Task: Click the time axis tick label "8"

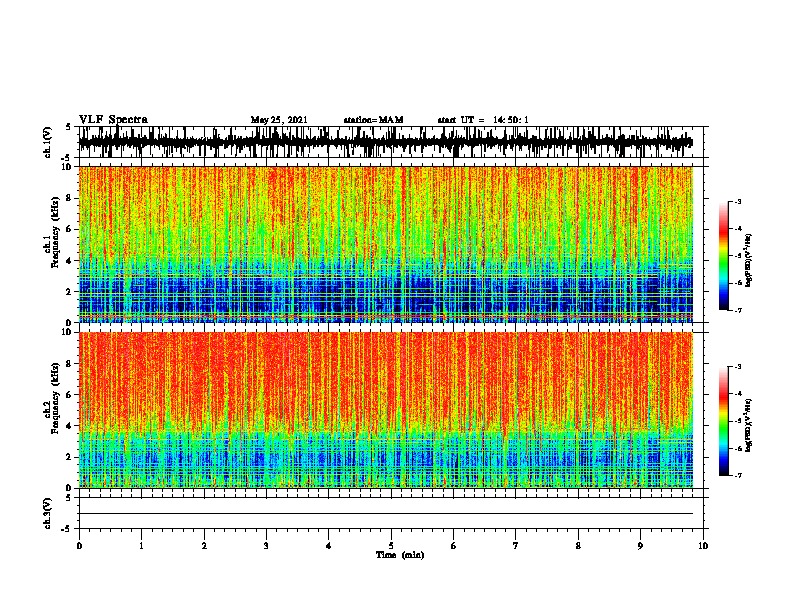Action: point(578,546)
